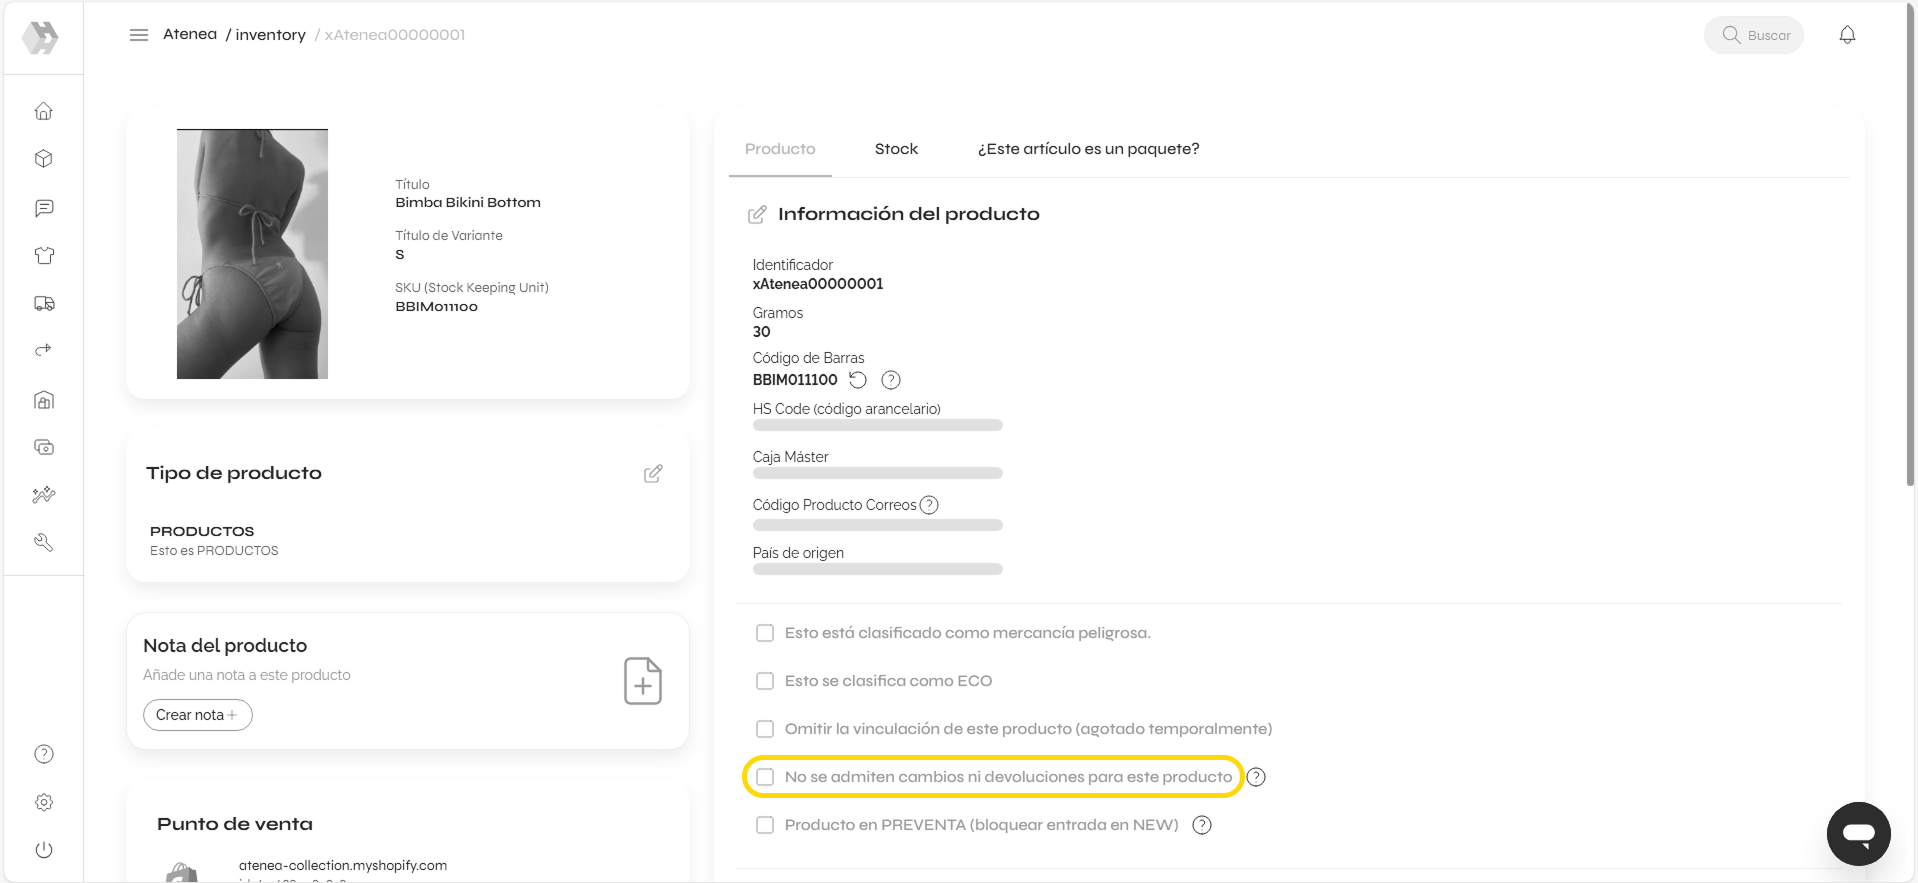Open the t-shirt products icon
Screen dimensions: 1918x883
tap(44, 256)
